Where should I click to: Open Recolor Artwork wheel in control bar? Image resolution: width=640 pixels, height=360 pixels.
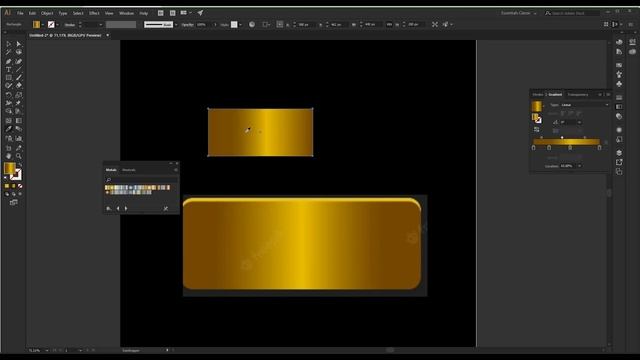coord(252,24)
